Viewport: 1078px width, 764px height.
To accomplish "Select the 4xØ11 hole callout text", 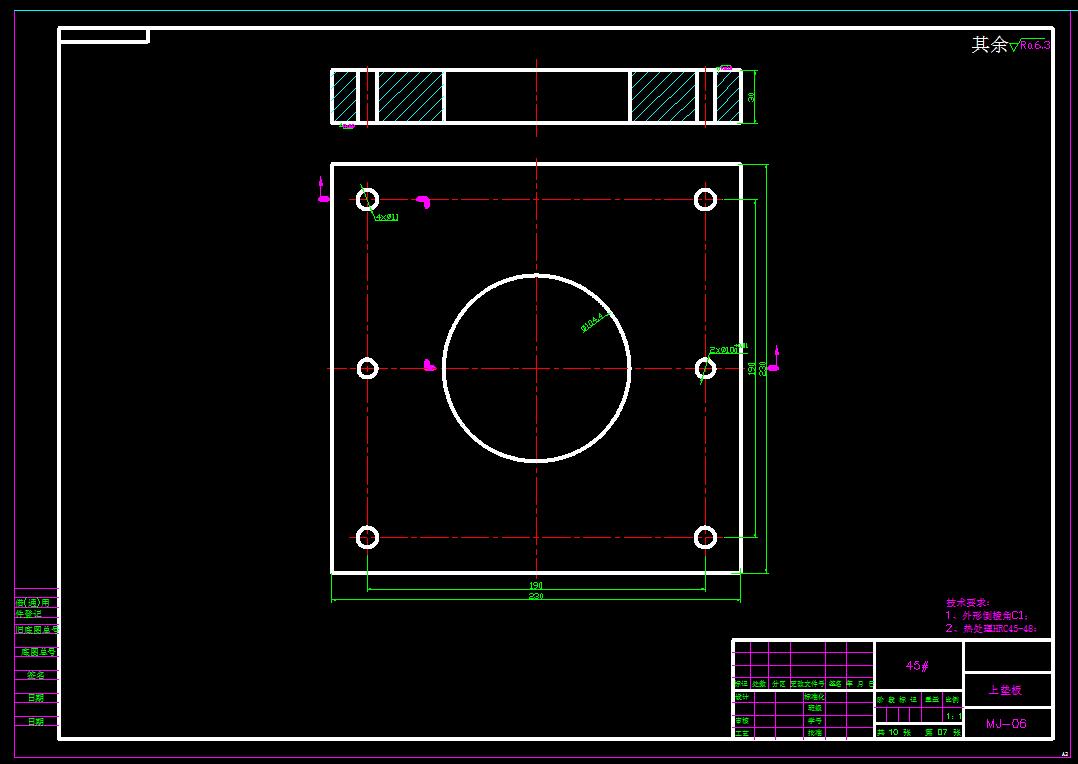I will [x=387, y=217].
